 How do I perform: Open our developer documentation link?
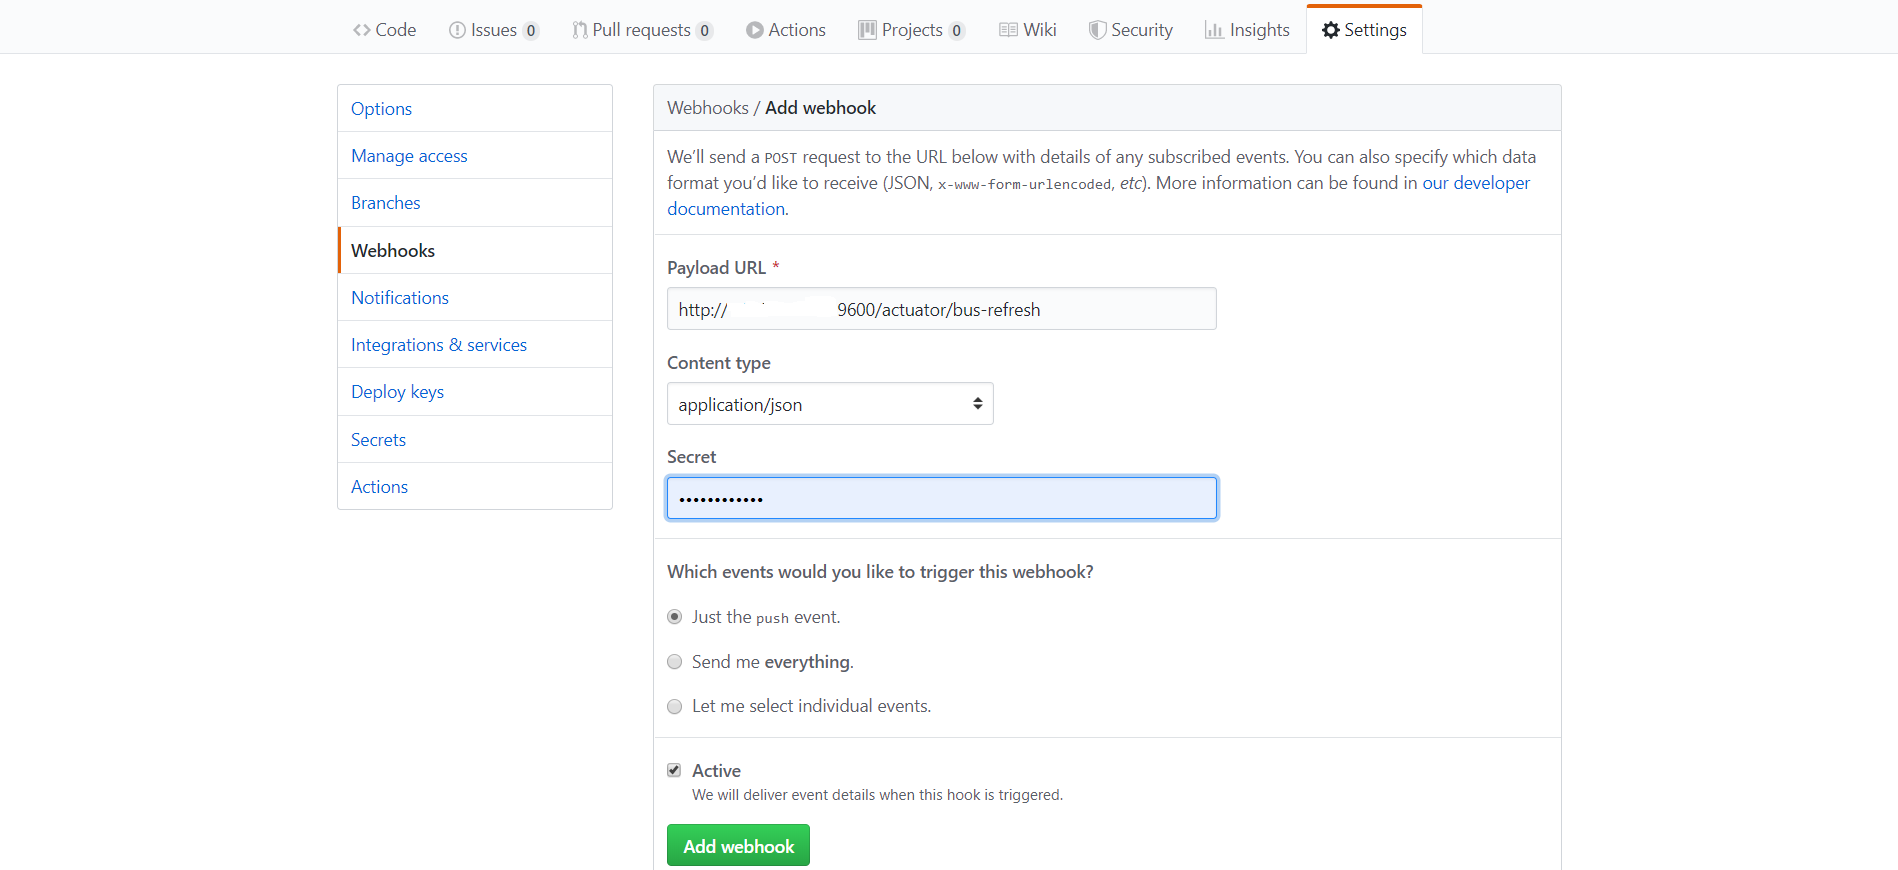1476,183
